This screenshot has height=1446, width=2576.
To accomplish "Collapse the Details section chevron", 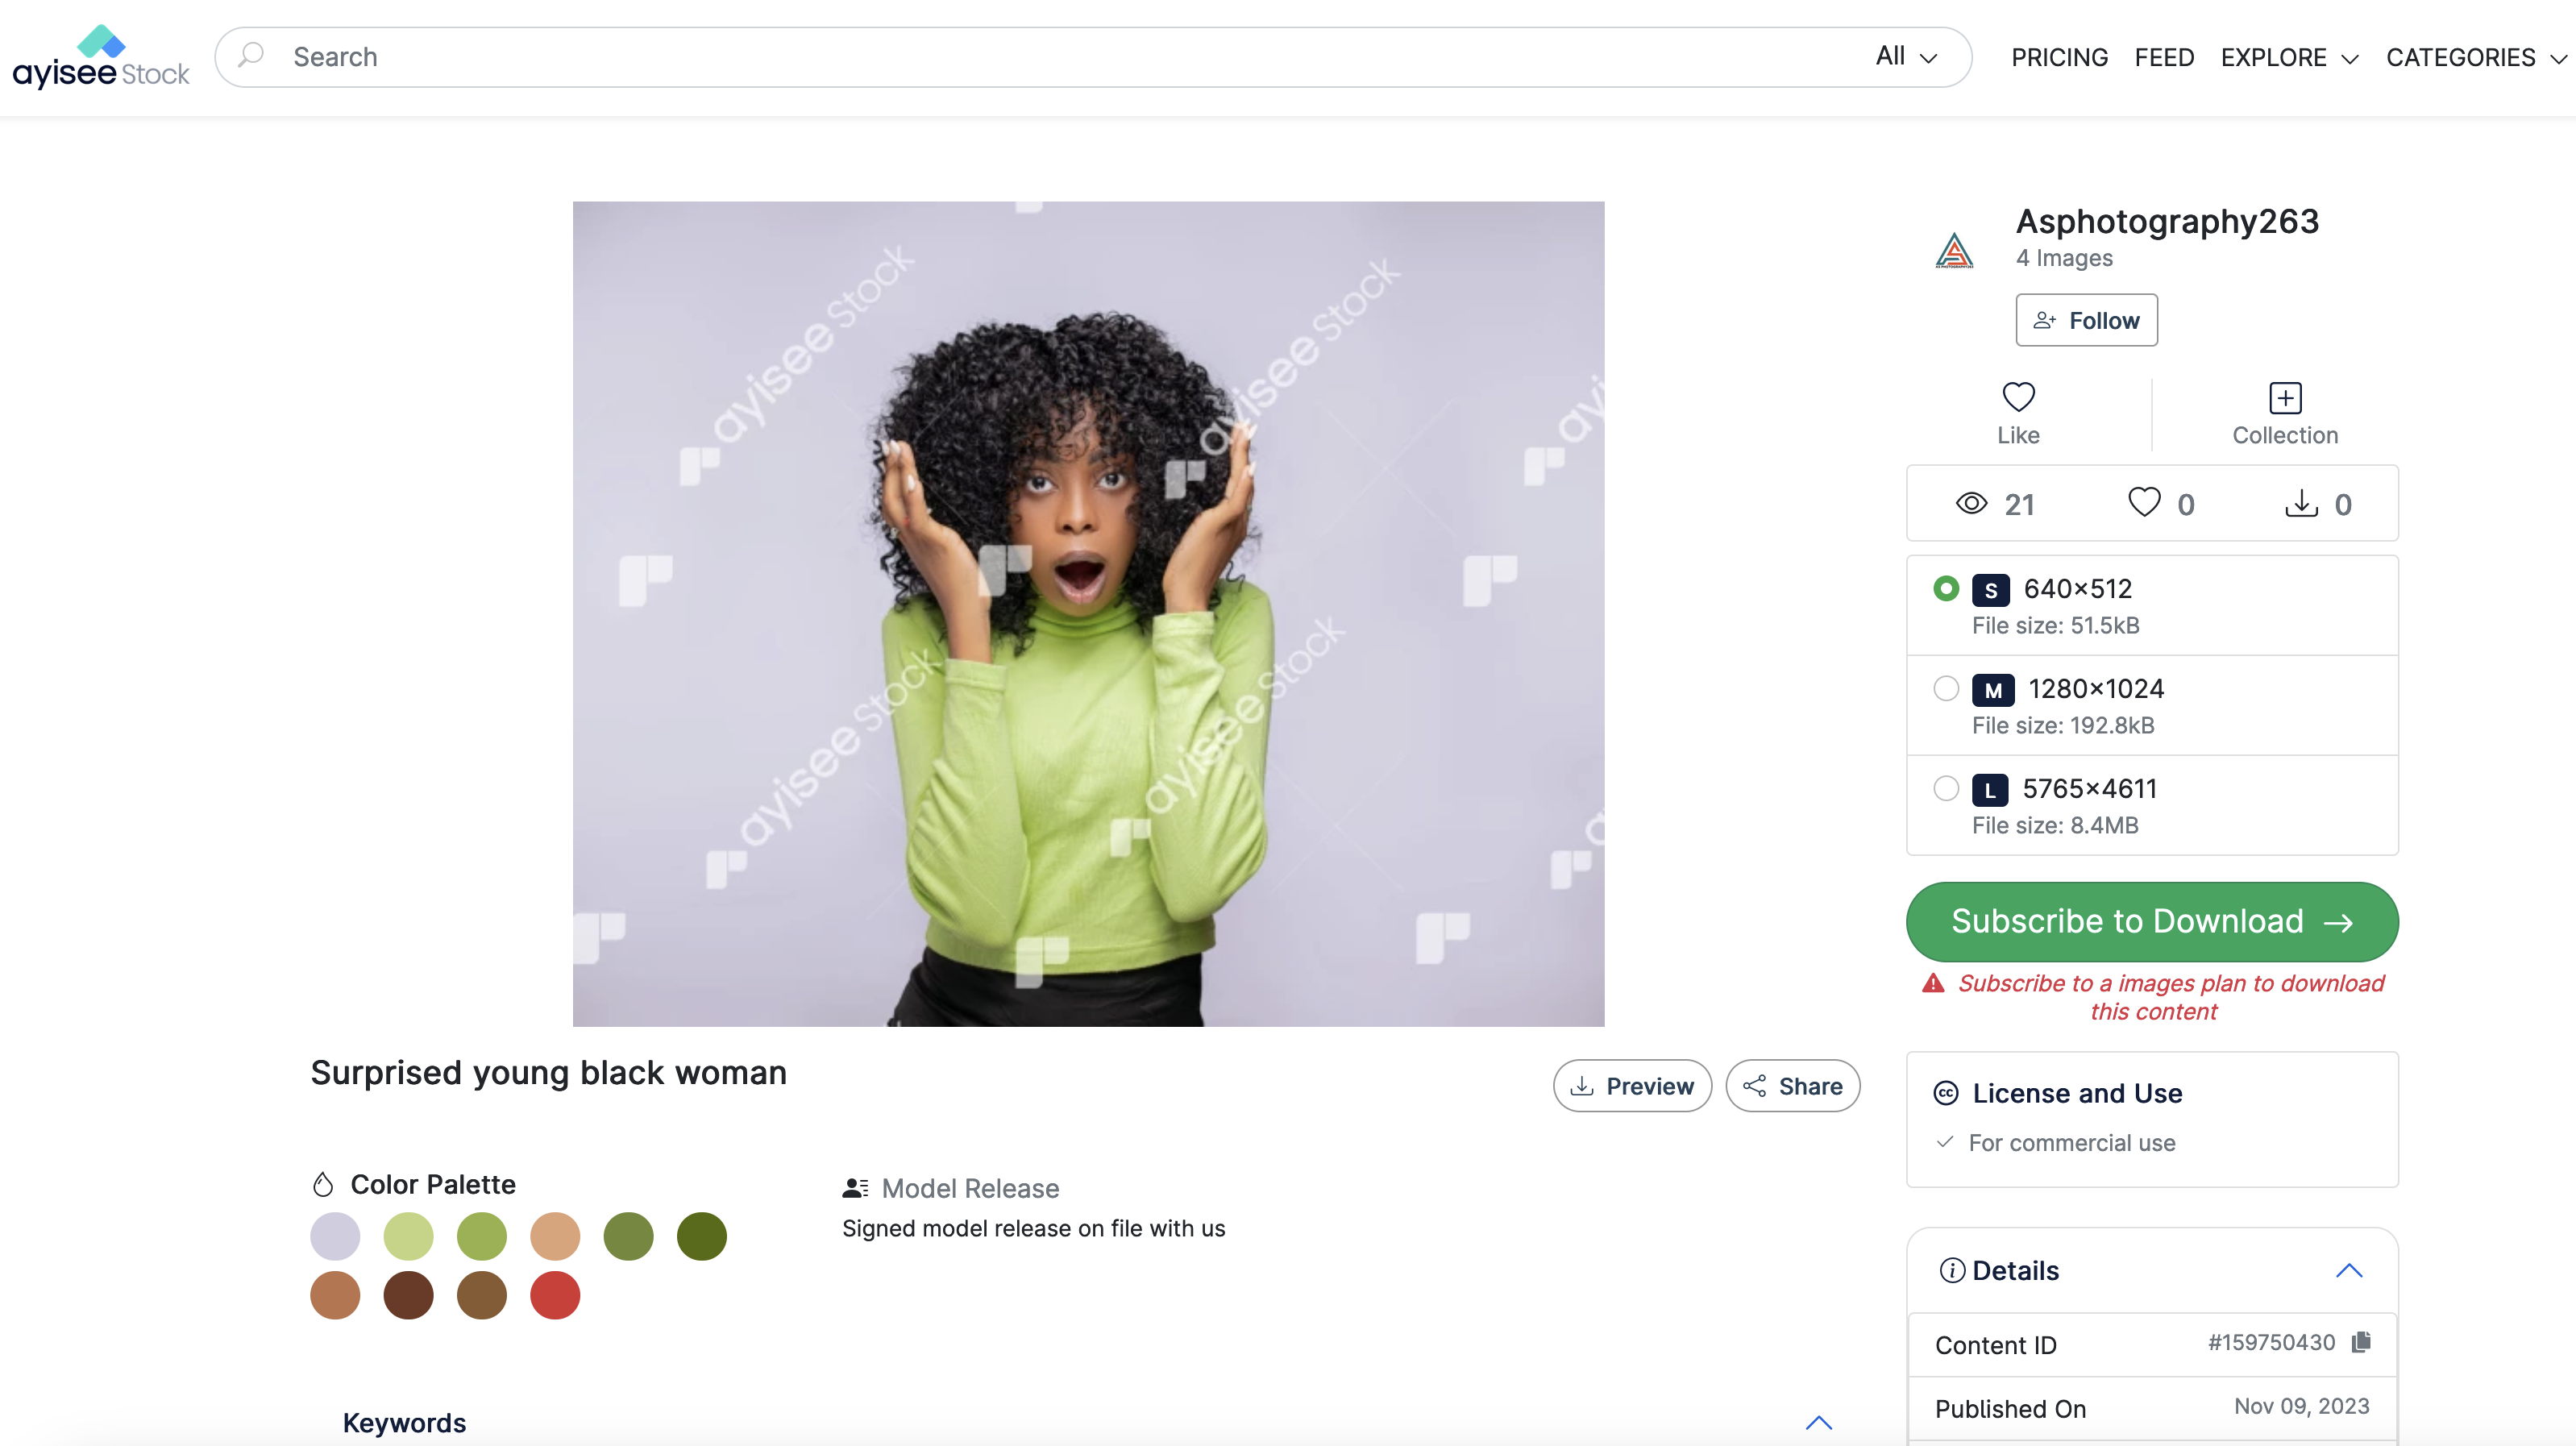I will click(x=2349, y=1270).
